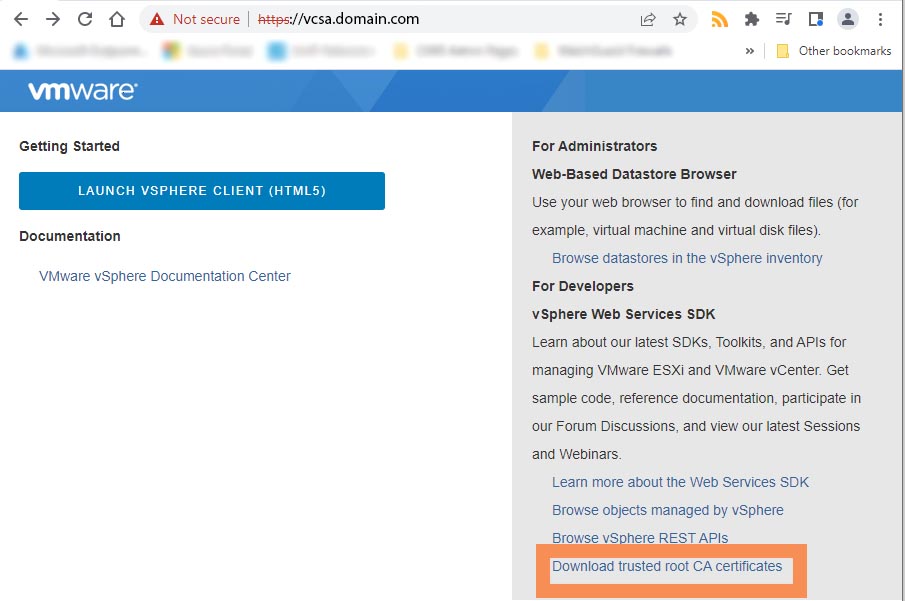This screenshot has height=601, width=905.
Task: Open Browse datastores in the vSphere inventory
Action: pos(687,258)
